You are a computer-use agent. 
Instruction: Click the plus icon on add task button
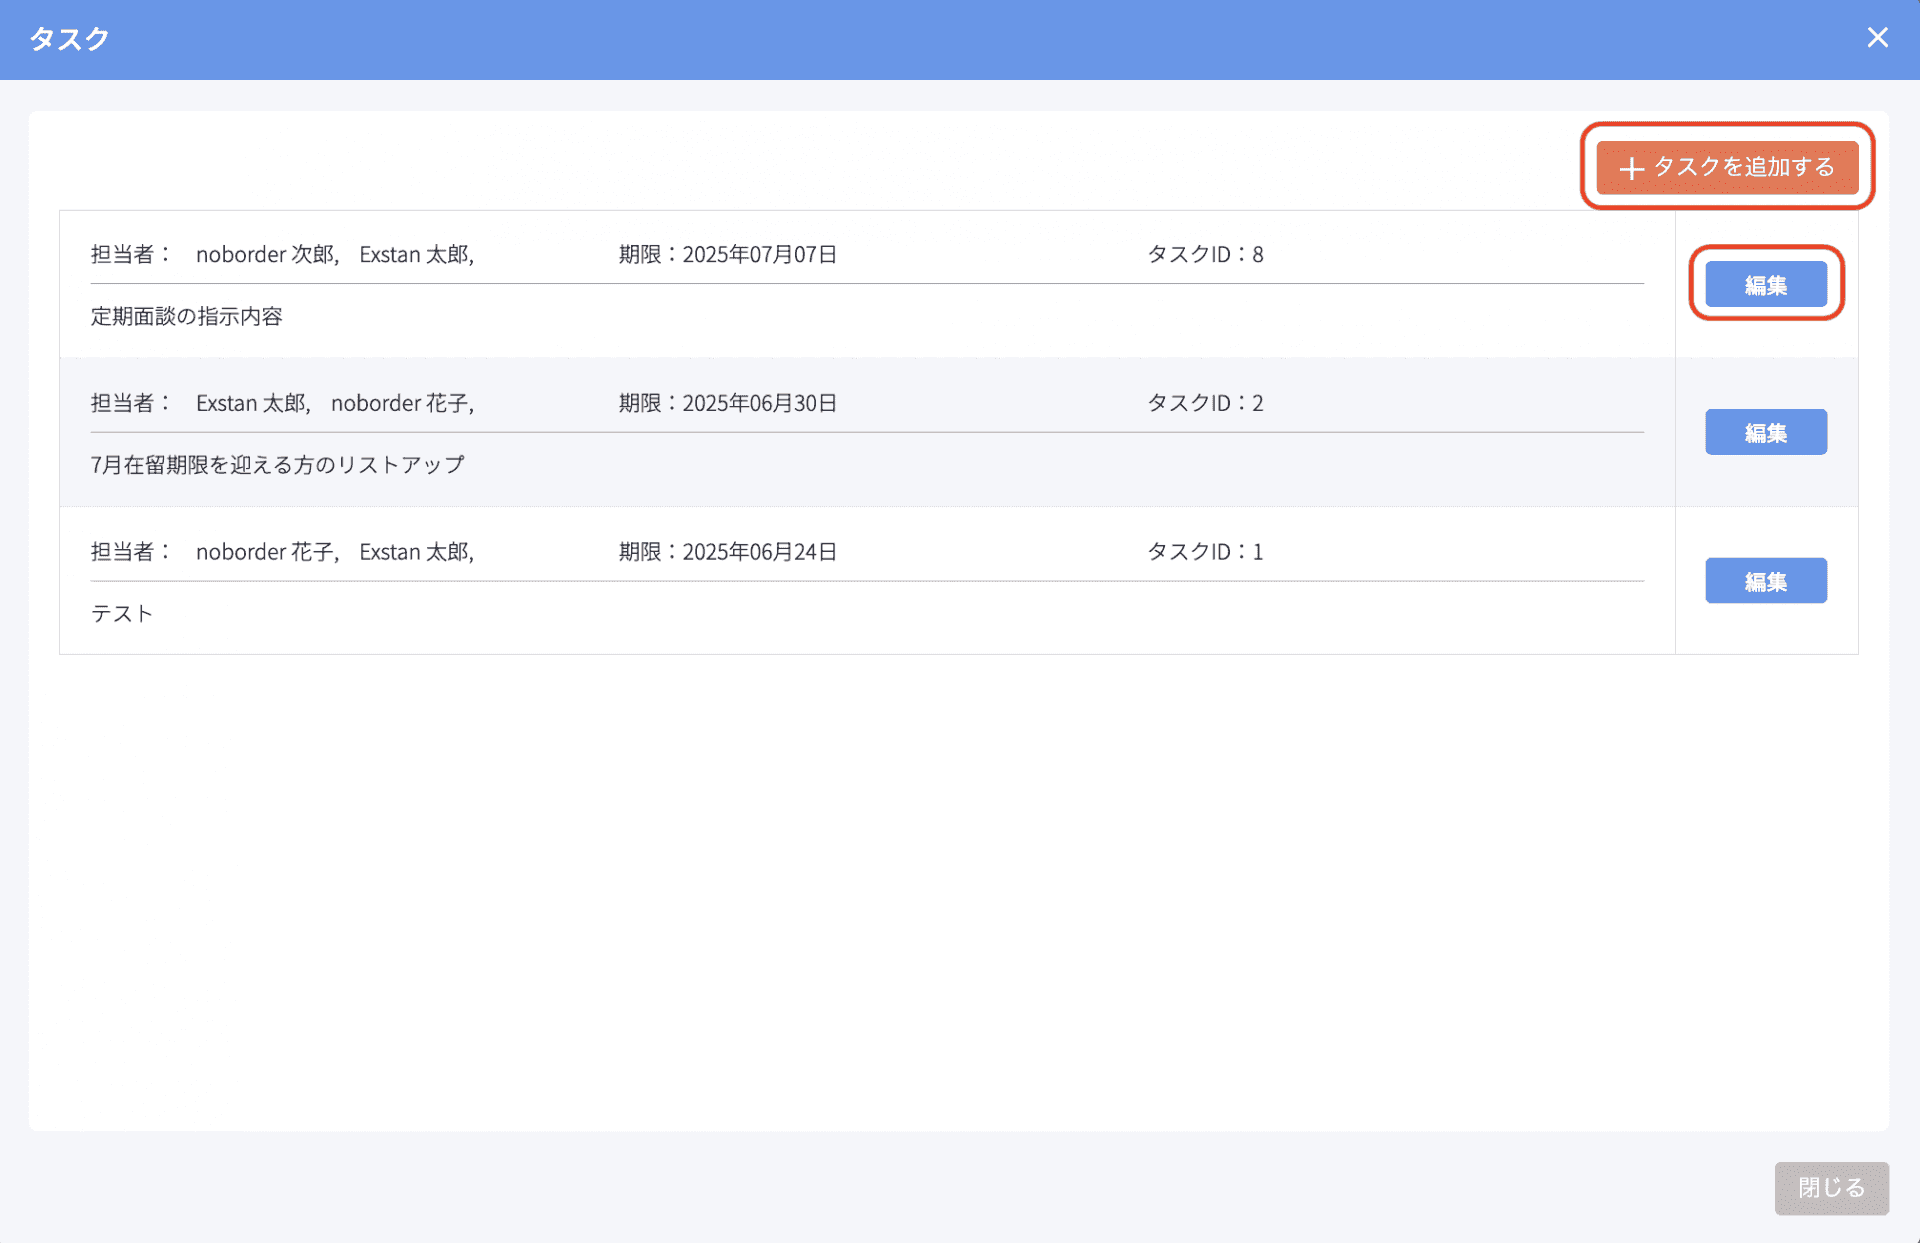(x=1631, y=168)
